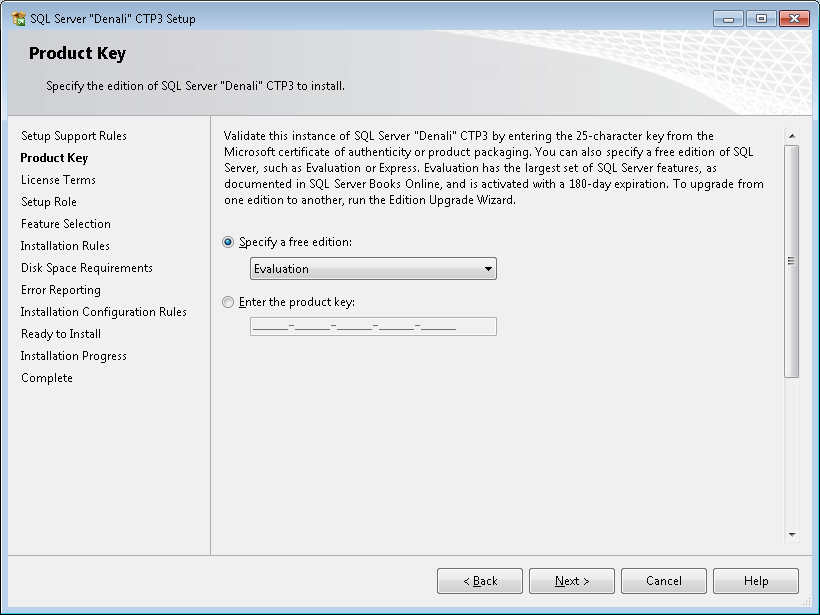Viewport: 820px width, 615px height.
Task: Select 'Disk Space Requirements' in the step list
Action: 87,268
